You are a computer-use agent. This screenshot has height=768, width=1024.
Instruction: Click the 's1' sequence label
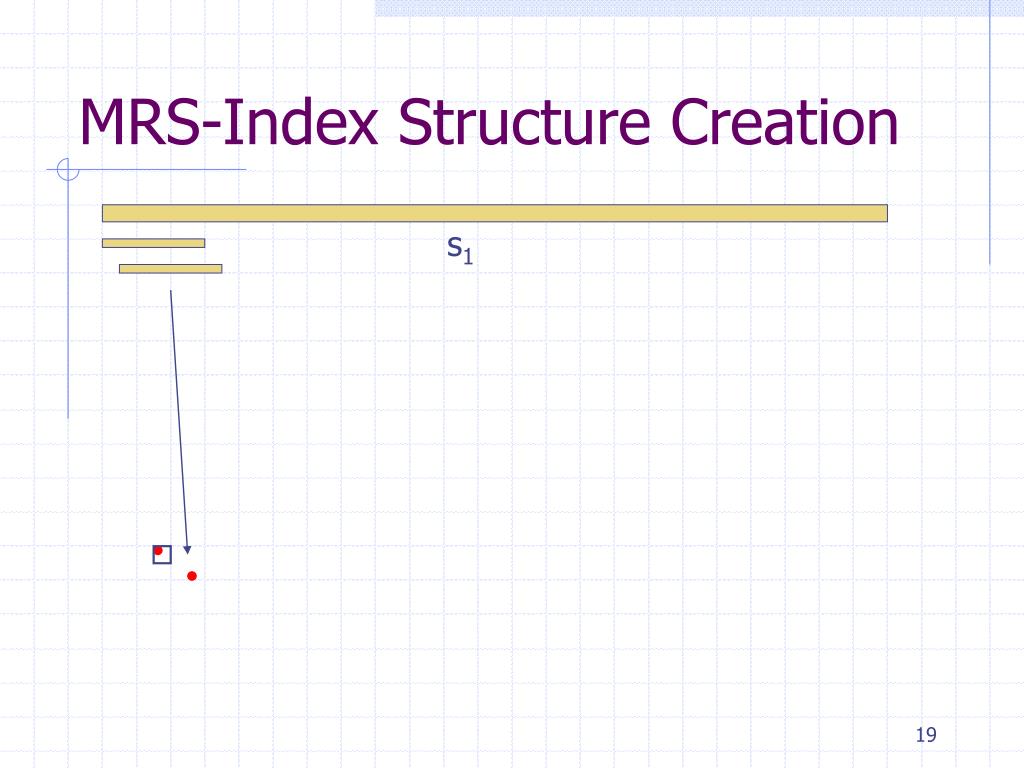pyautogui.click(x=460, y=249)
